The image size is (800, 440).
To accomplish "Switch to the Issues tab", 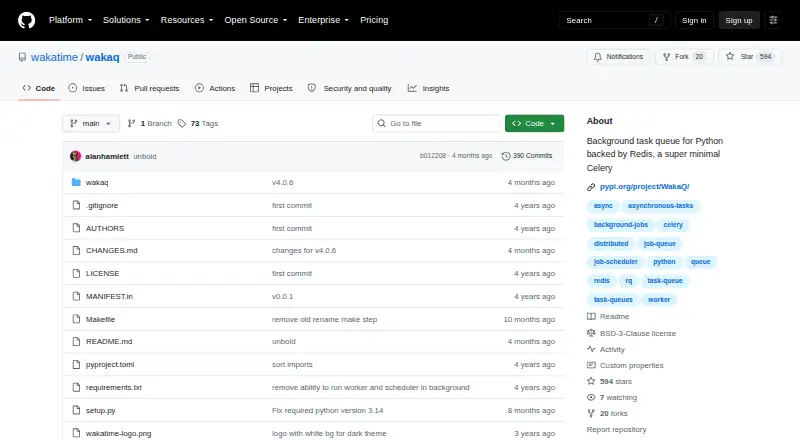I will [x=87, y=88].
